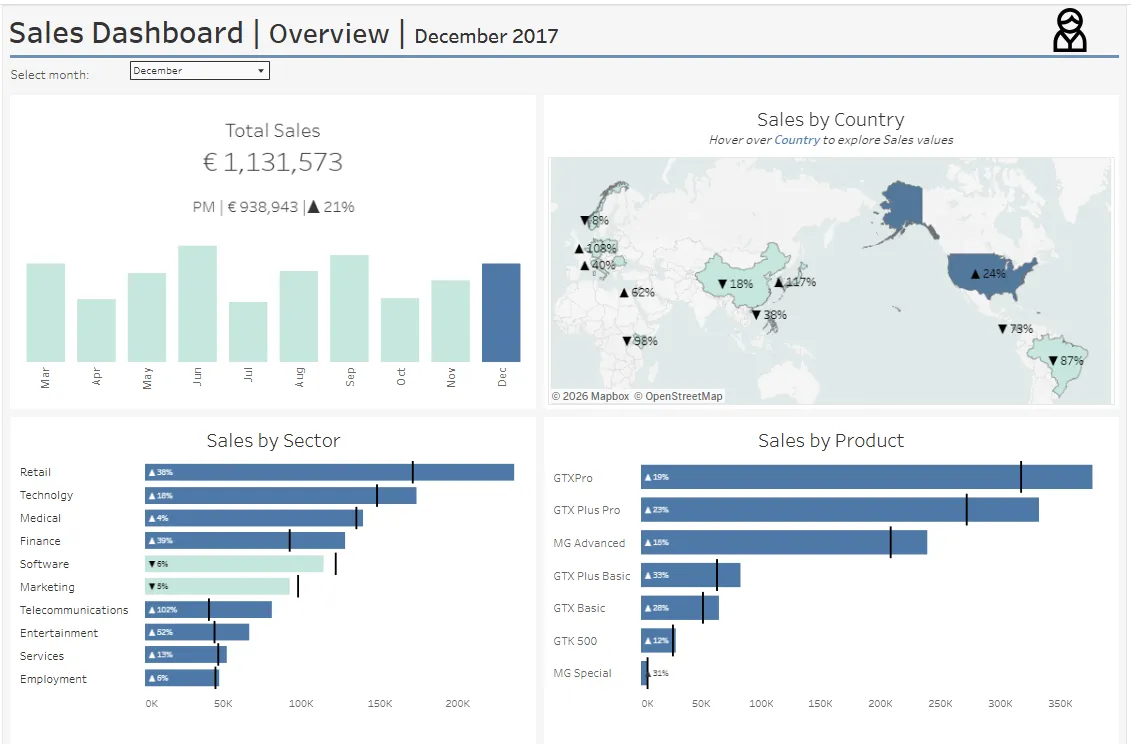The height and width of the screenshot is (744, 1131).
Task: Open the © 2026 Mapbox attribution link
Action: [588, 395]
